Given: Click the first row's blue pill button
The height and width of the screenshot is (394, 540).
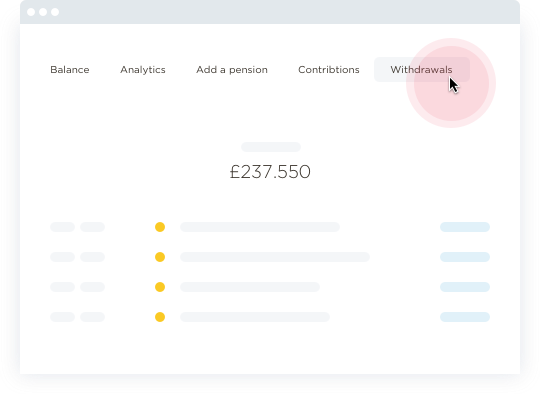Looking at the screenshot, I should (x=465, y=227).
